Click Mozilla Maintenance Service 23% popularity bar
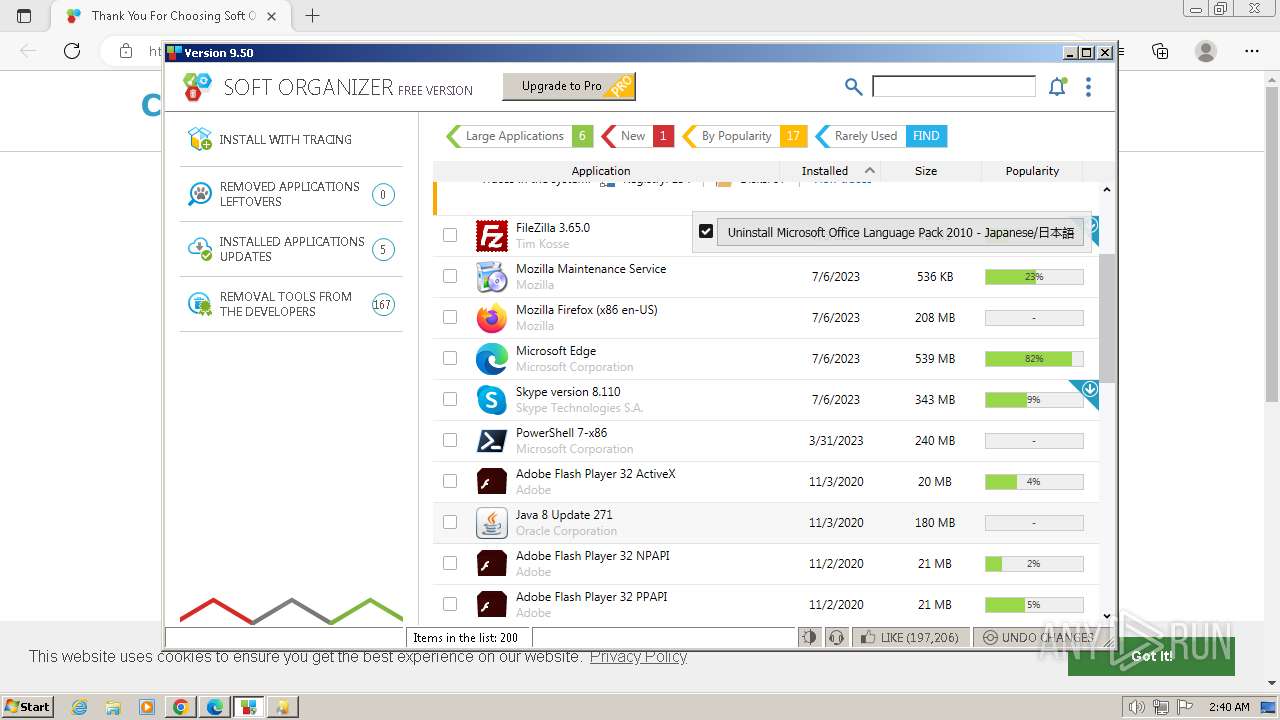This screenshot has height=720, width=1280. pos(1034,276)
